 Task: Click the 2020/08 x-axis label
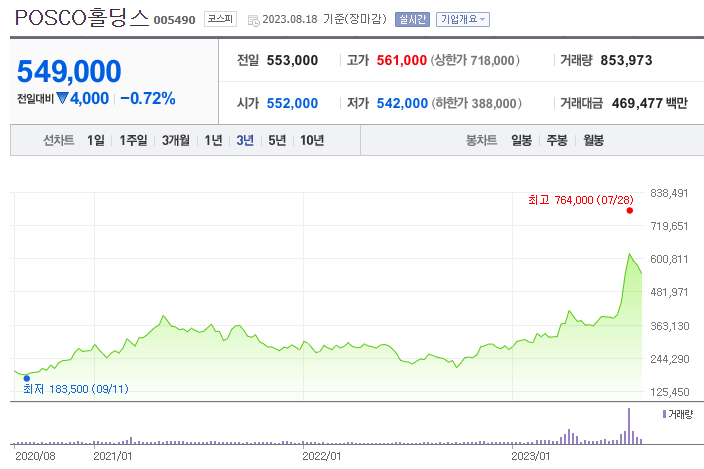click(x=35, y=456)
